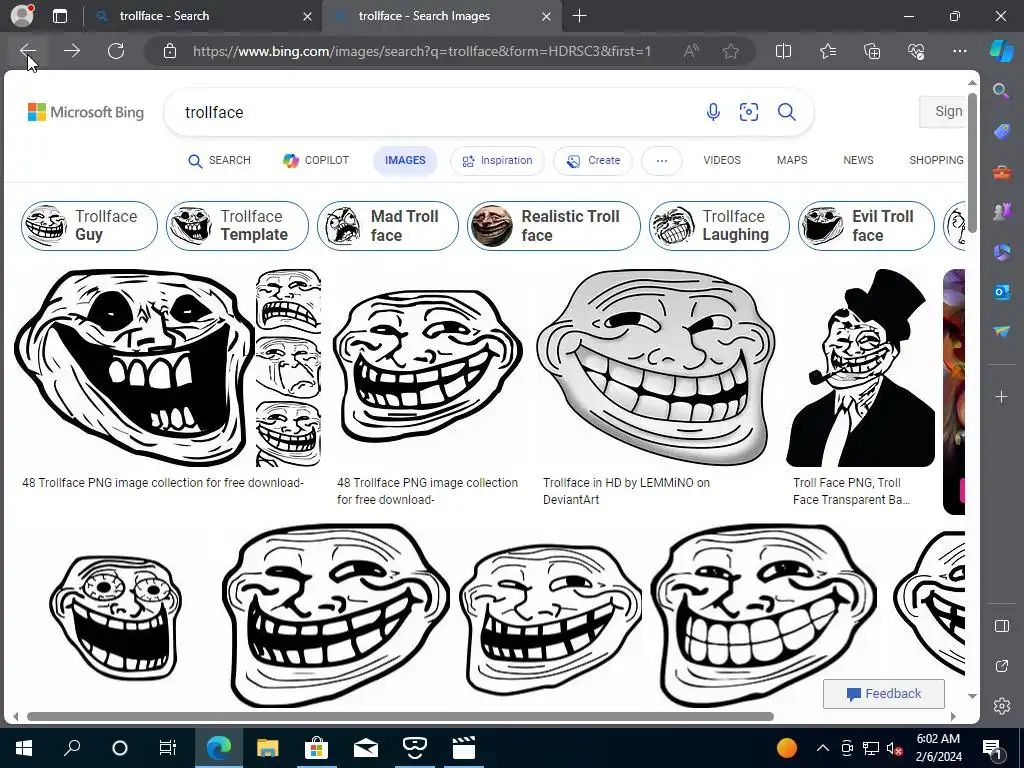Select the Mad Troll face chip
Screen dimensions: 1024x768
click(388, 226)
